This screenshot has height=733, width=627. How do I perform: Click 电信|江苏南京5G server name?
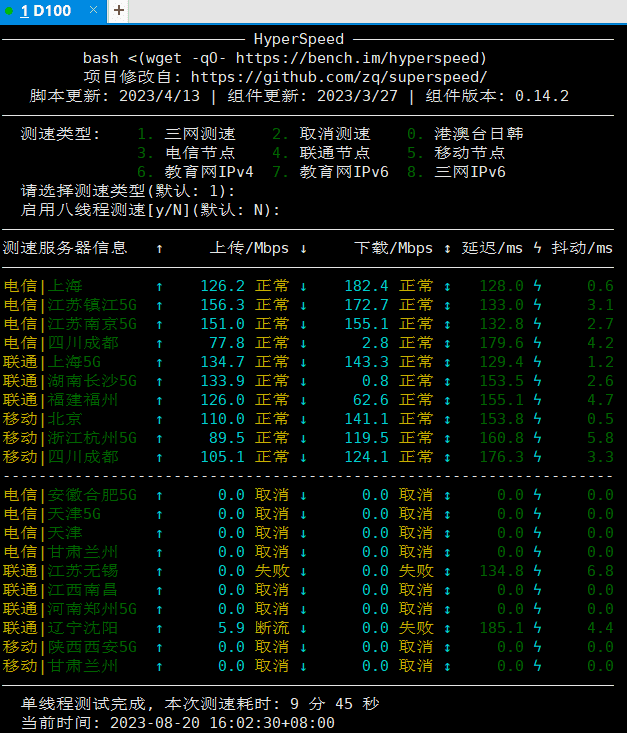[70, 324]
